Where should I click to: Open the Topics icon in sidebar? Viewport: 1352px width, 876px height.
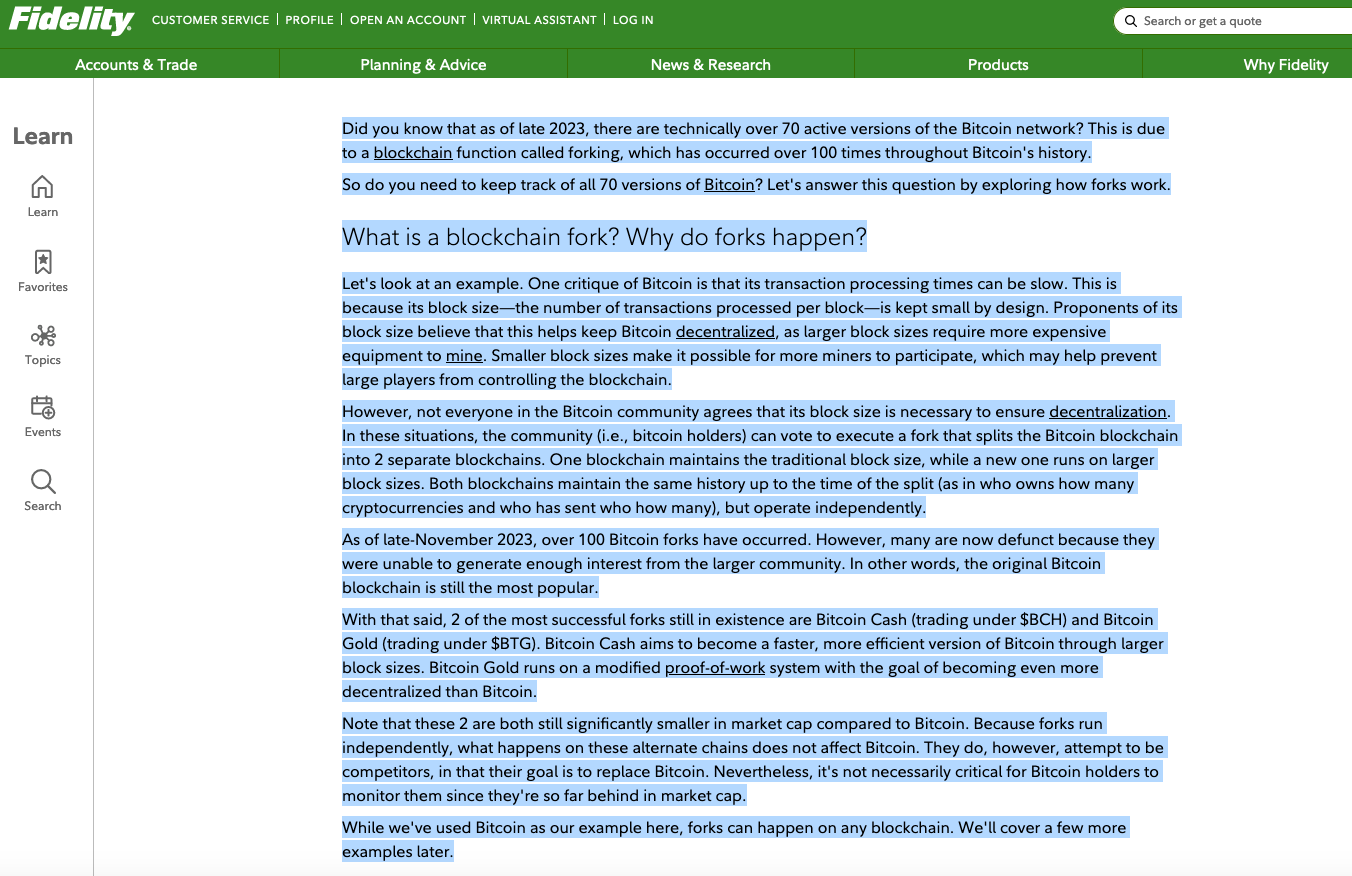click(43, 335)
